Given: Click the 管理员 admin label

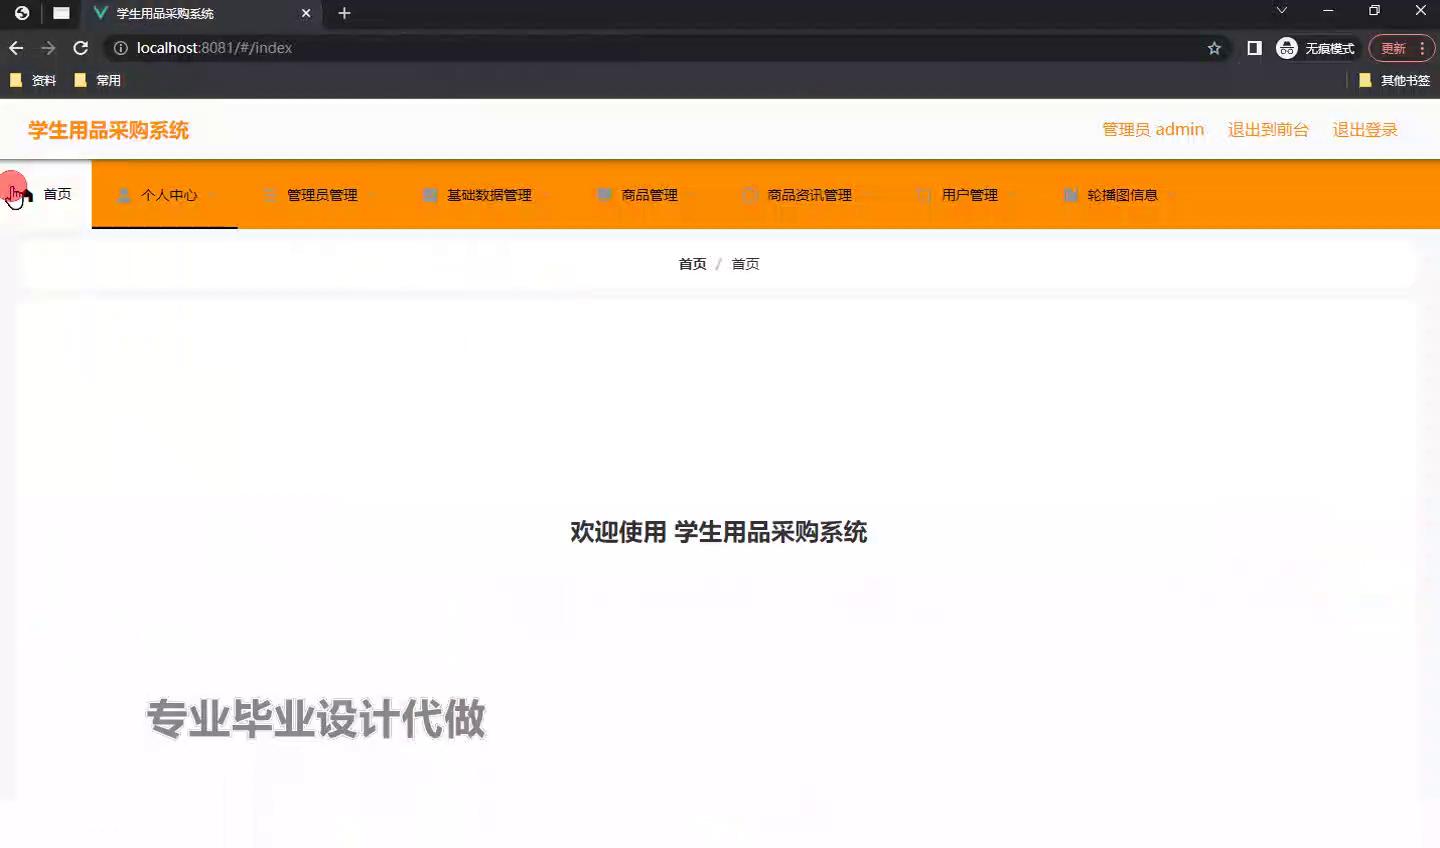Looking at the screenshot, I should click(x=1152, y=130).
